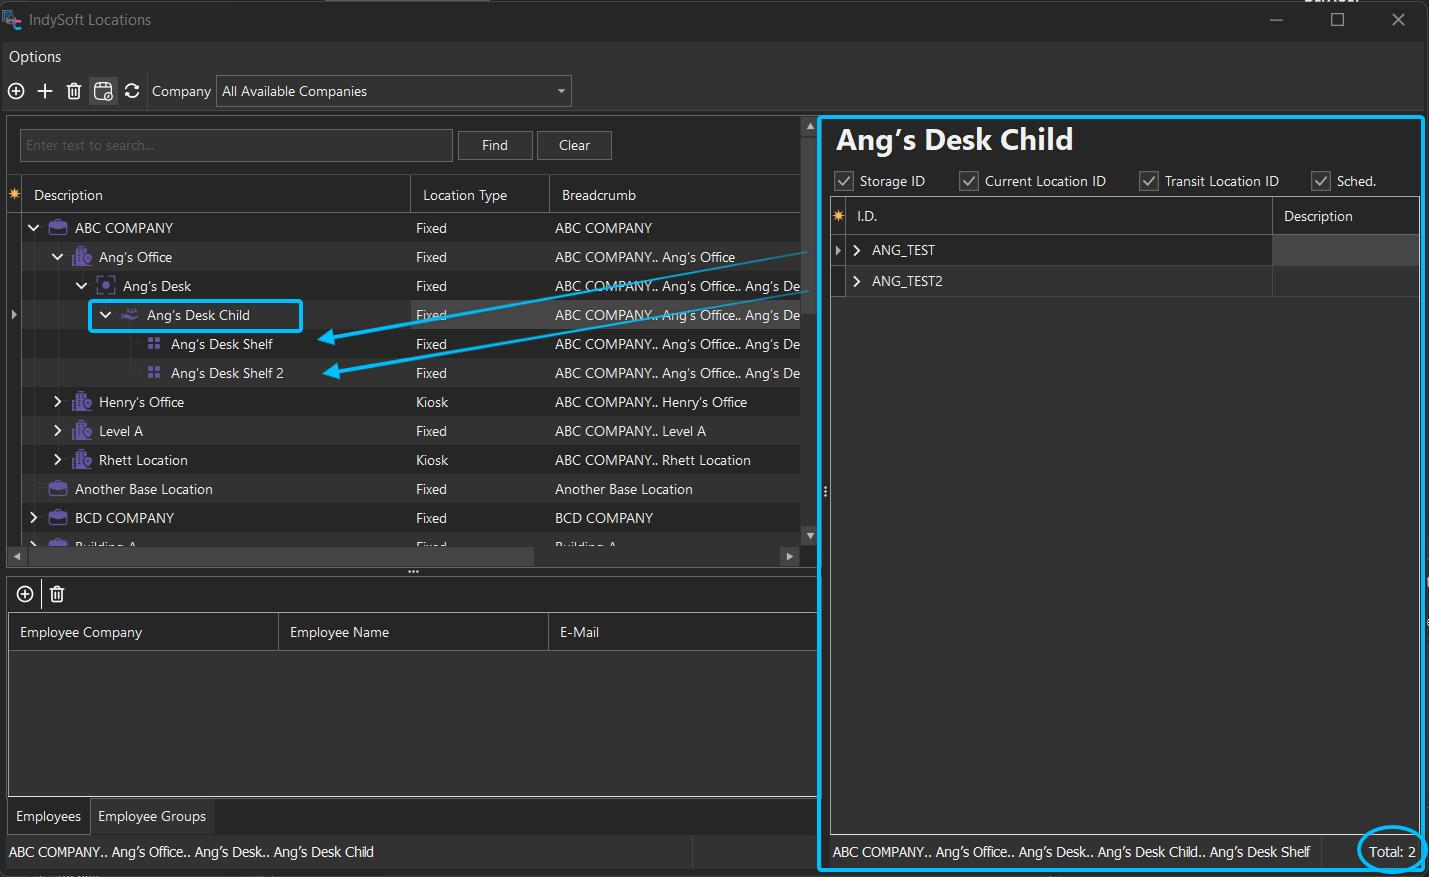Click the refresh icon in top toolbar

[132, 91]
